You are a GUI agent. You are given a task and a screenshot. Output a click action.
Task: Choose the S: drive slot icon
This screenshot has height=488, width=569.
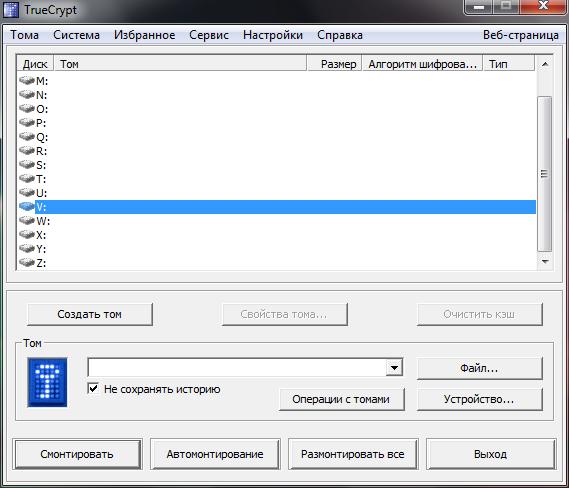click(27, 164)
